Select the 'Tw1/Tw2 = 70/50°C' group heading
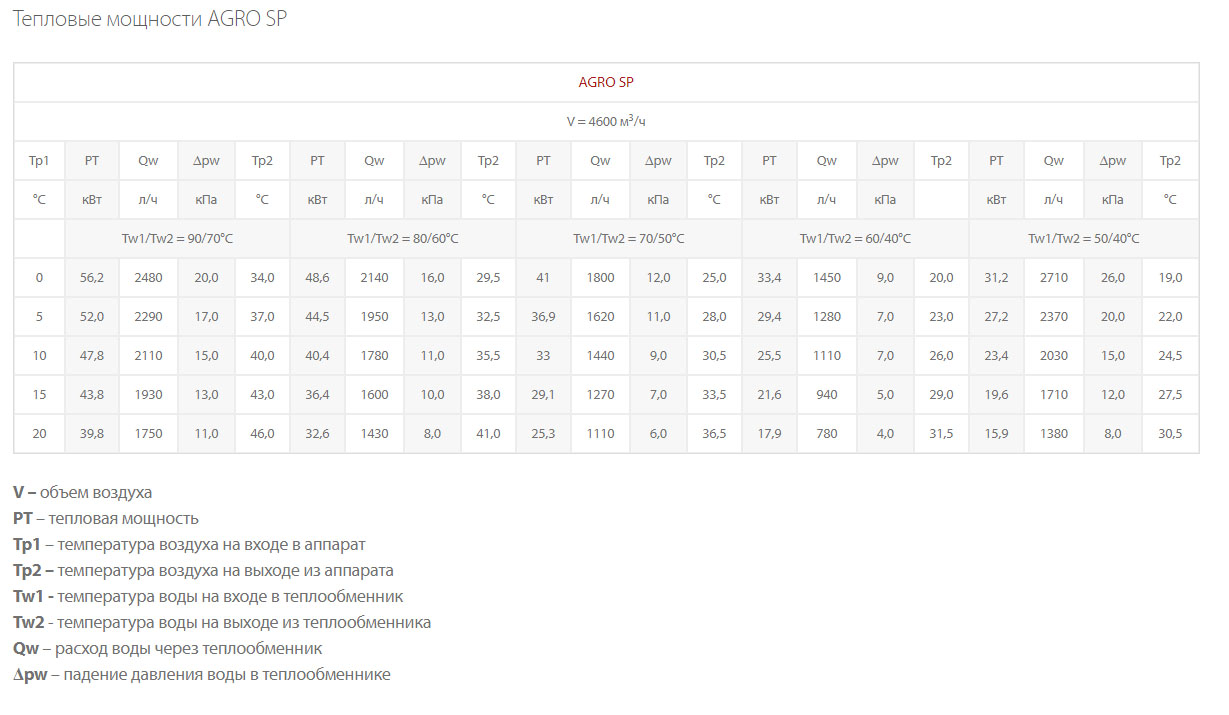 629,238
